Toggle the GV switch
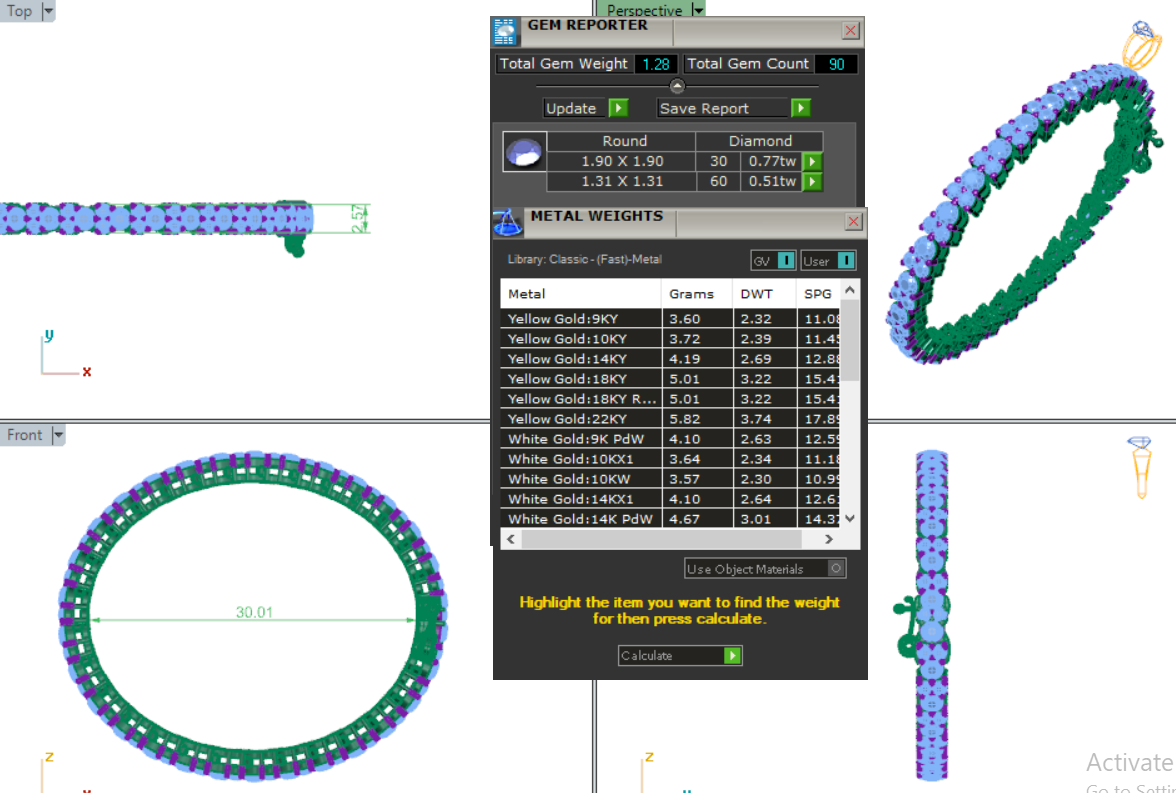This screenshot has height=793, width=1176. (785, 261)
